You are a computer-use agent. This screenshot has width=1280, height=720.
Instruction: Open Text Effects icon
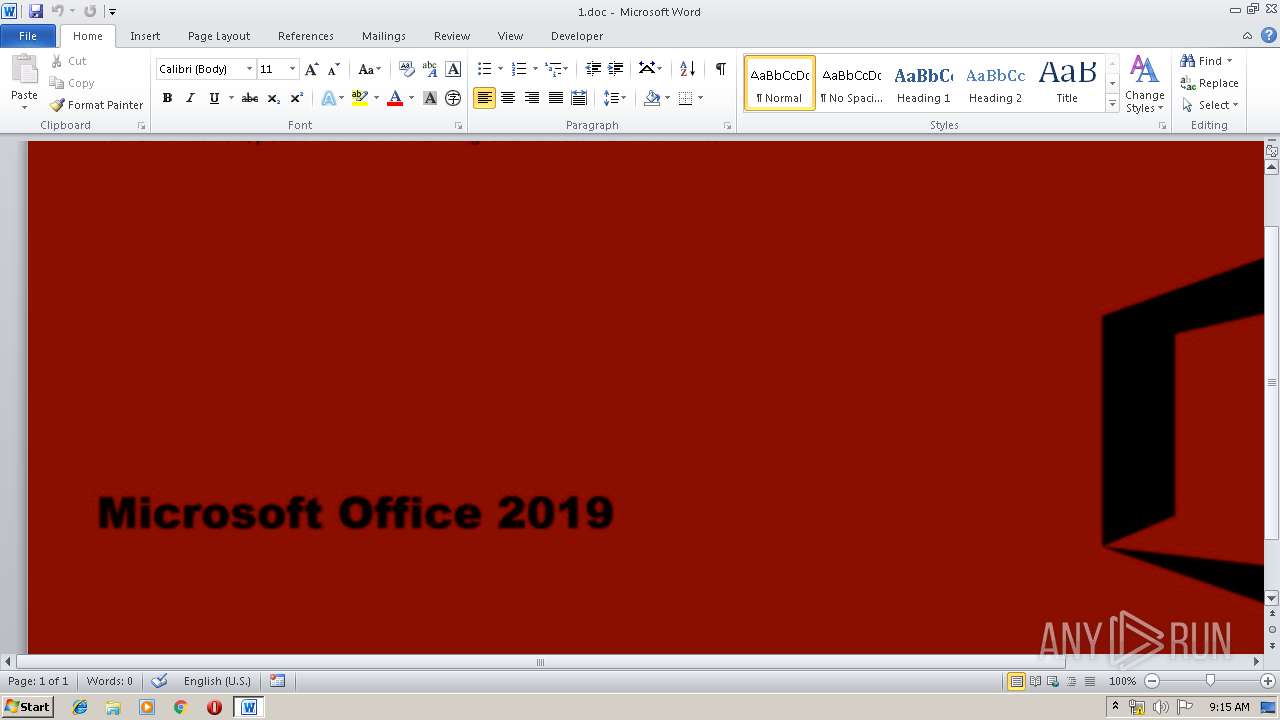tap(328, 98)
